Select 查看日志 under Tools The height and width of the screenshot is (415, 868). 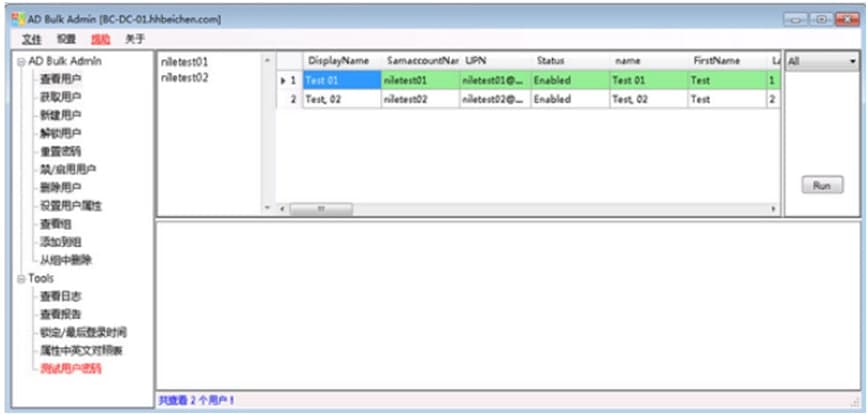click(60, 297)
